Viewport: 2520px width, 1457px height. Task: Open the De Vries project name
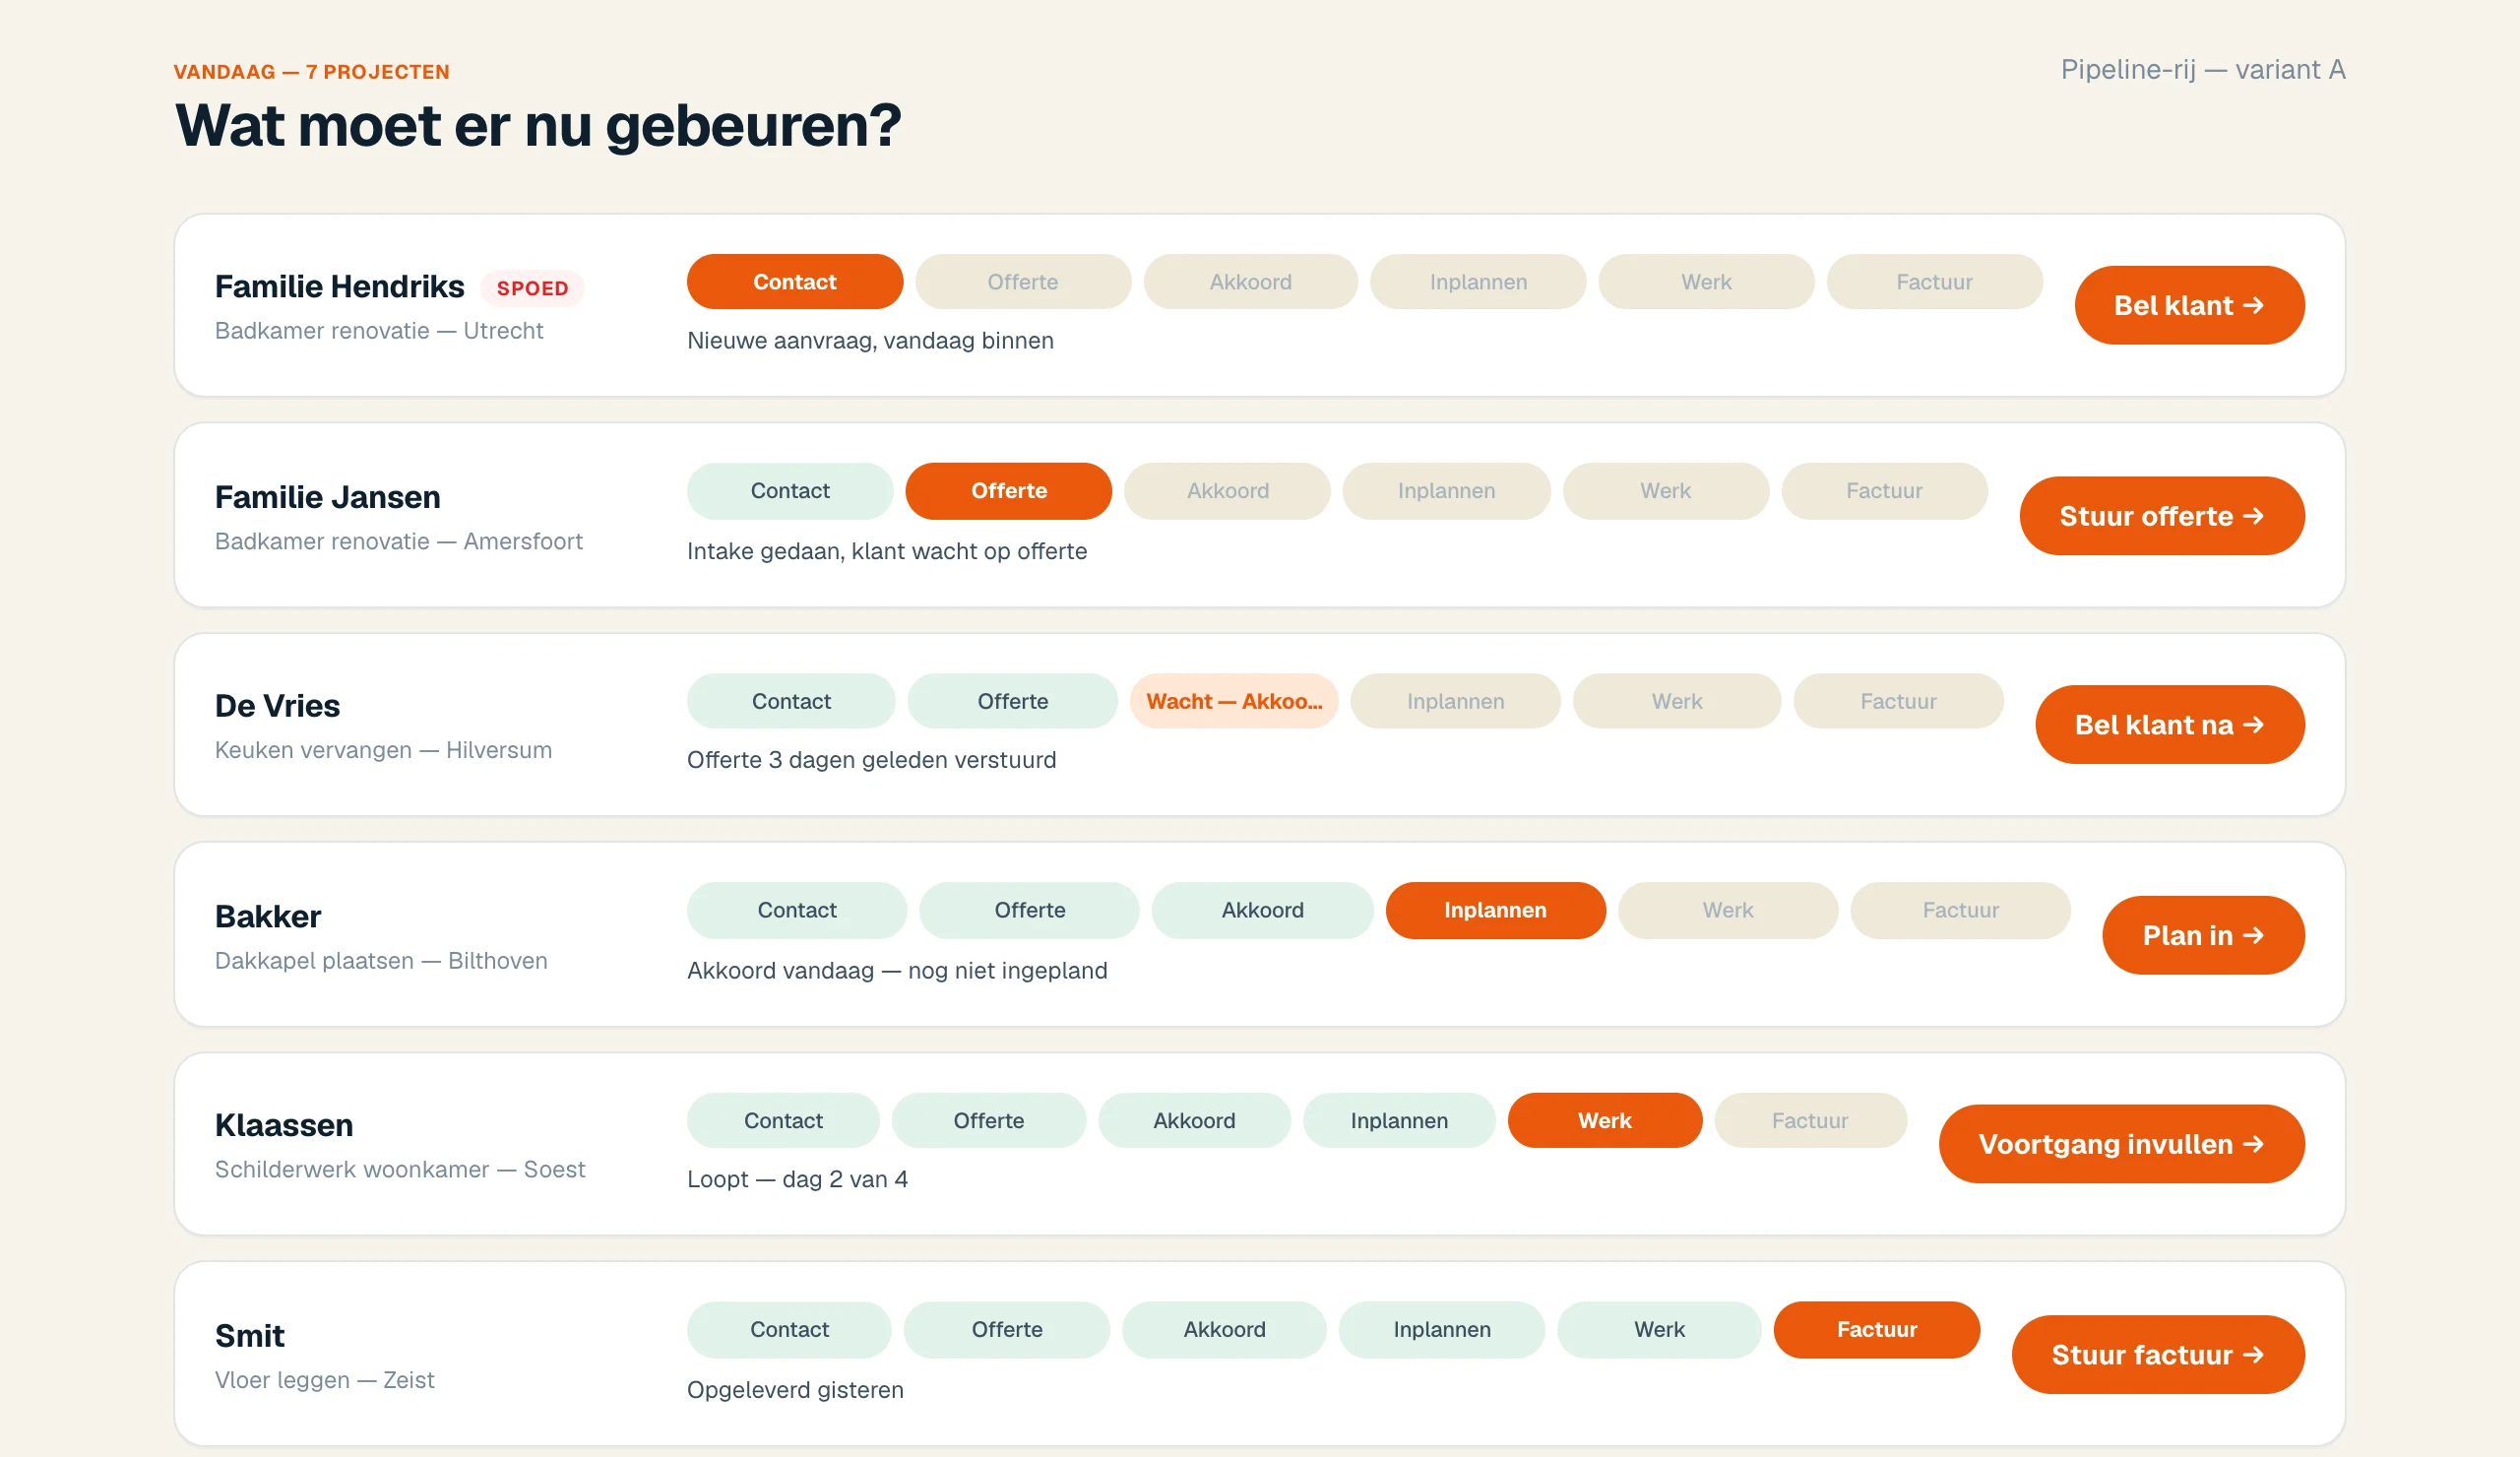tap(278, 706)
